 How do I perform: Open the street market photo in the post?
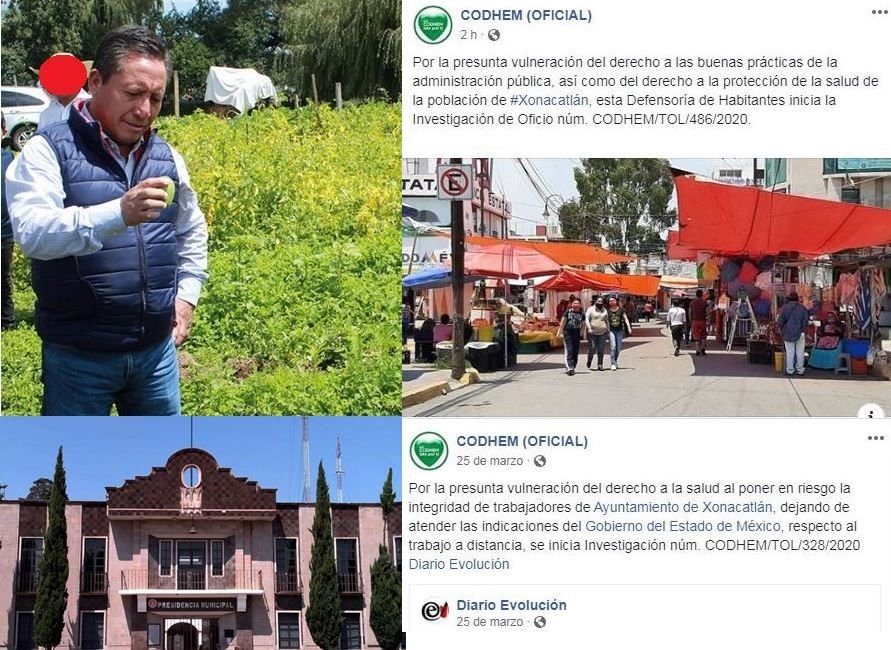click(x=647, y=287)
